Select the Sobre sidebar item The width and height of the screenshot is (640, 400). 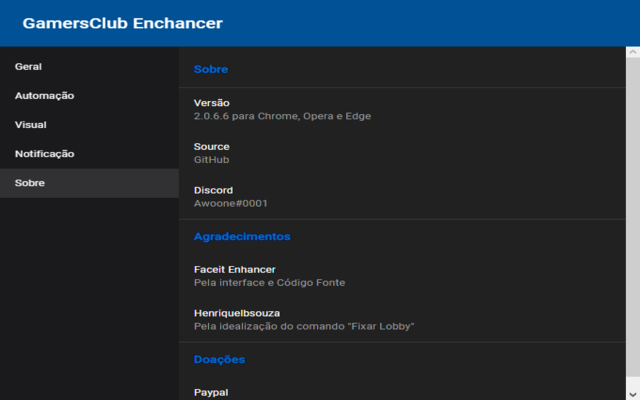pyautogui.click(x=89, y=183)
